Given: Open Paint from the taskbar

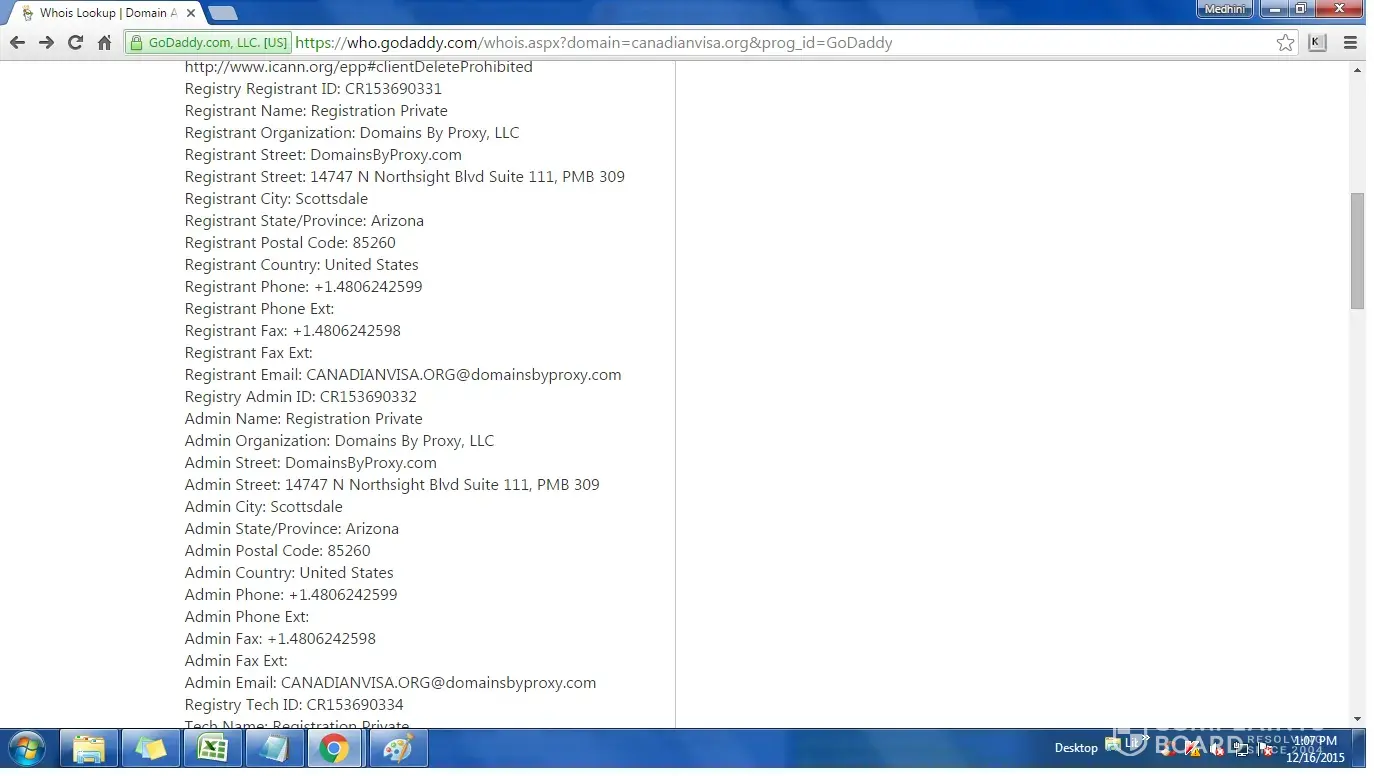Looking at the screenshot, I should (398, 748).
